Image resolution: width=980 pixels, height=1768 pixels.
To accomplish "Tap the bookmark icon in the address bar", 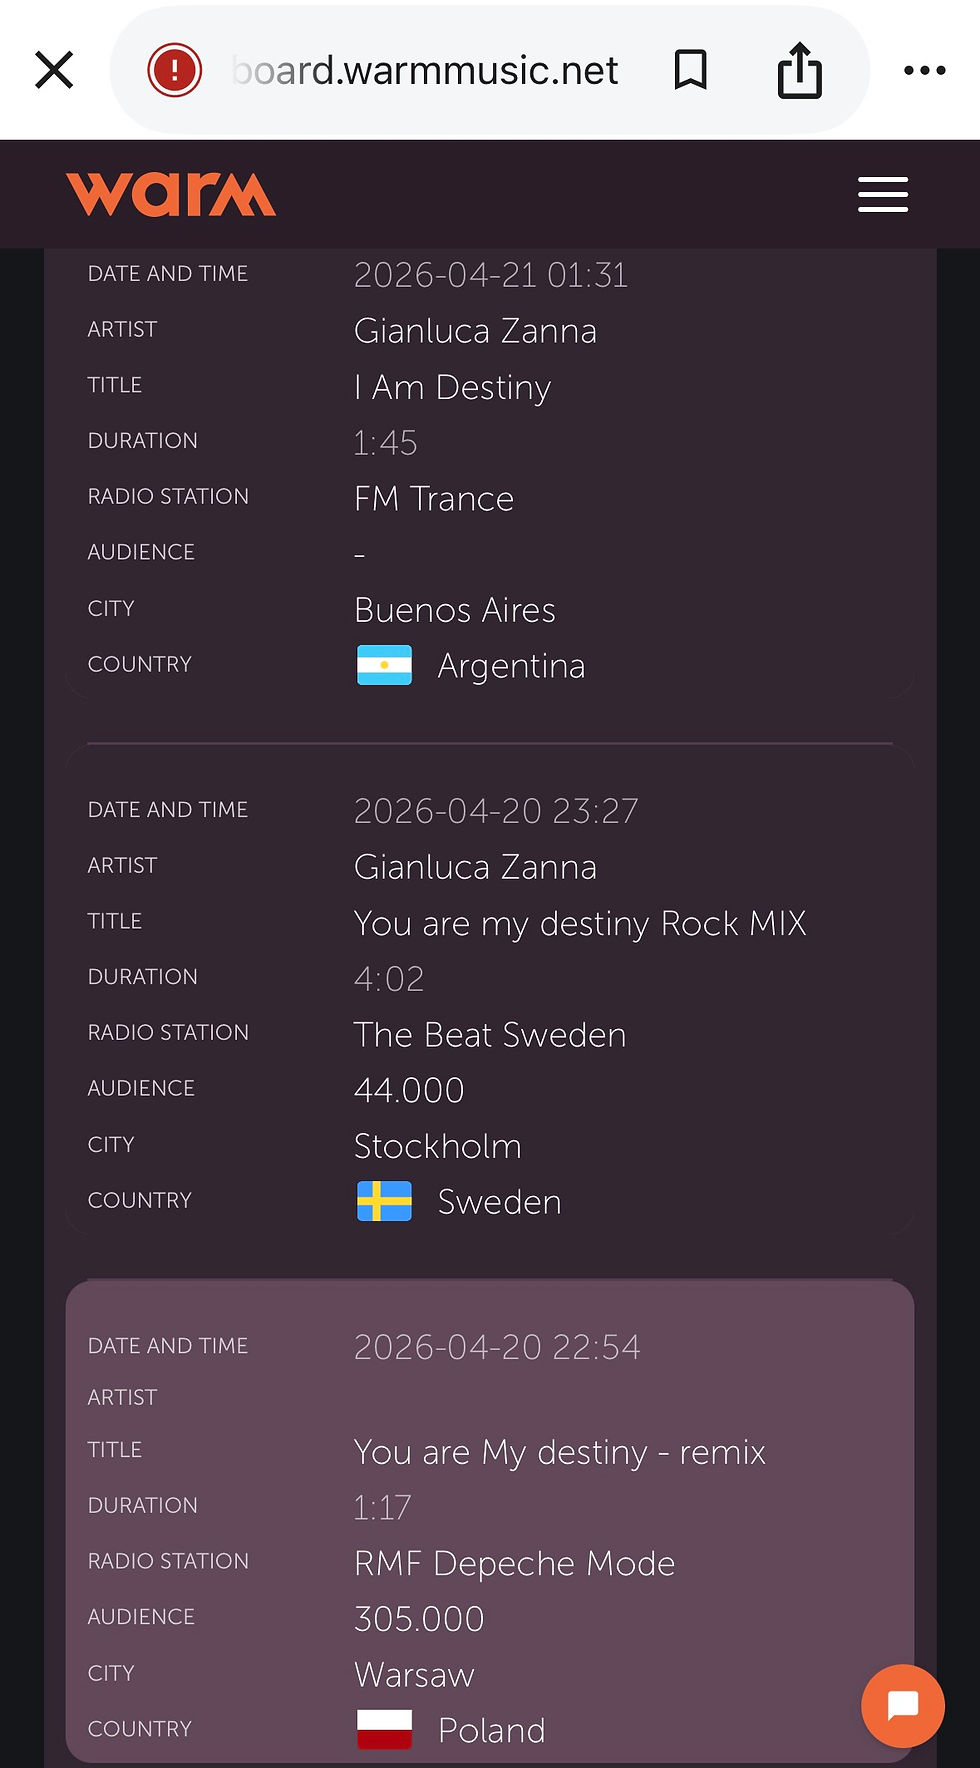I will point(691,70).
